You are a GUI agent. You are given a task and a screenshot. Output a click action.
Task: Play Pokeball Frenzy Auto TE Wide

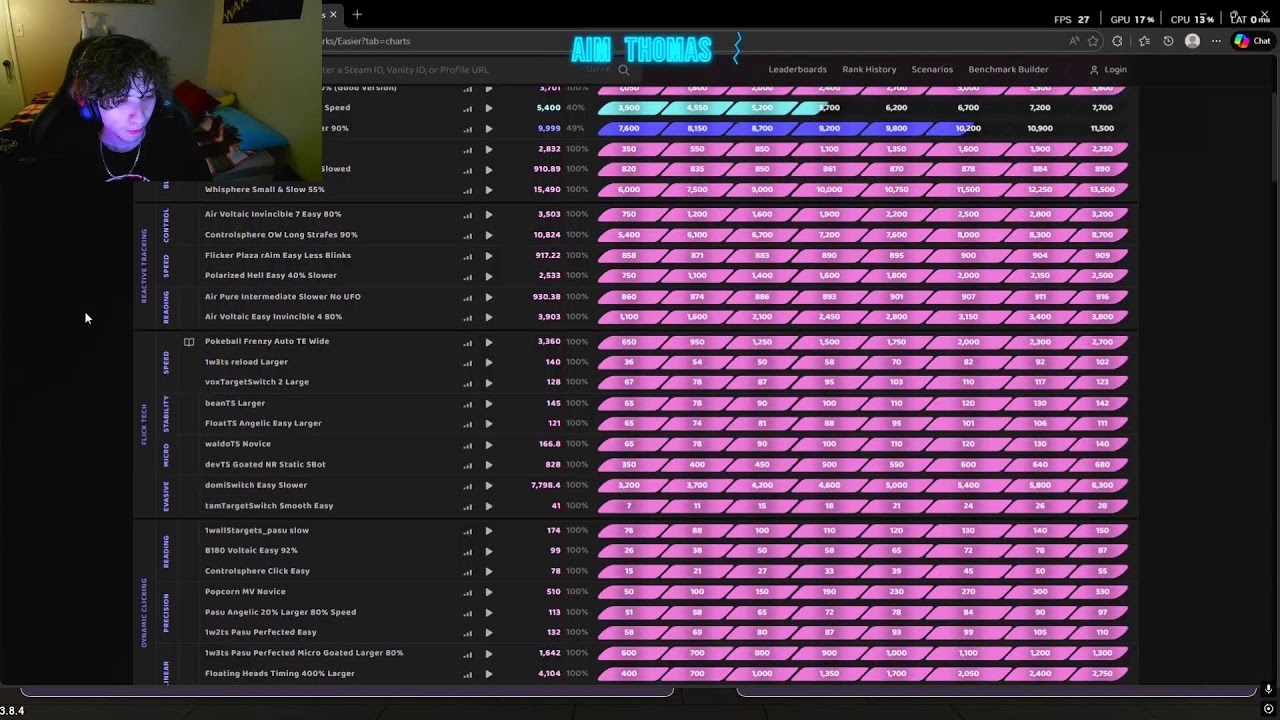click(489, 342)
